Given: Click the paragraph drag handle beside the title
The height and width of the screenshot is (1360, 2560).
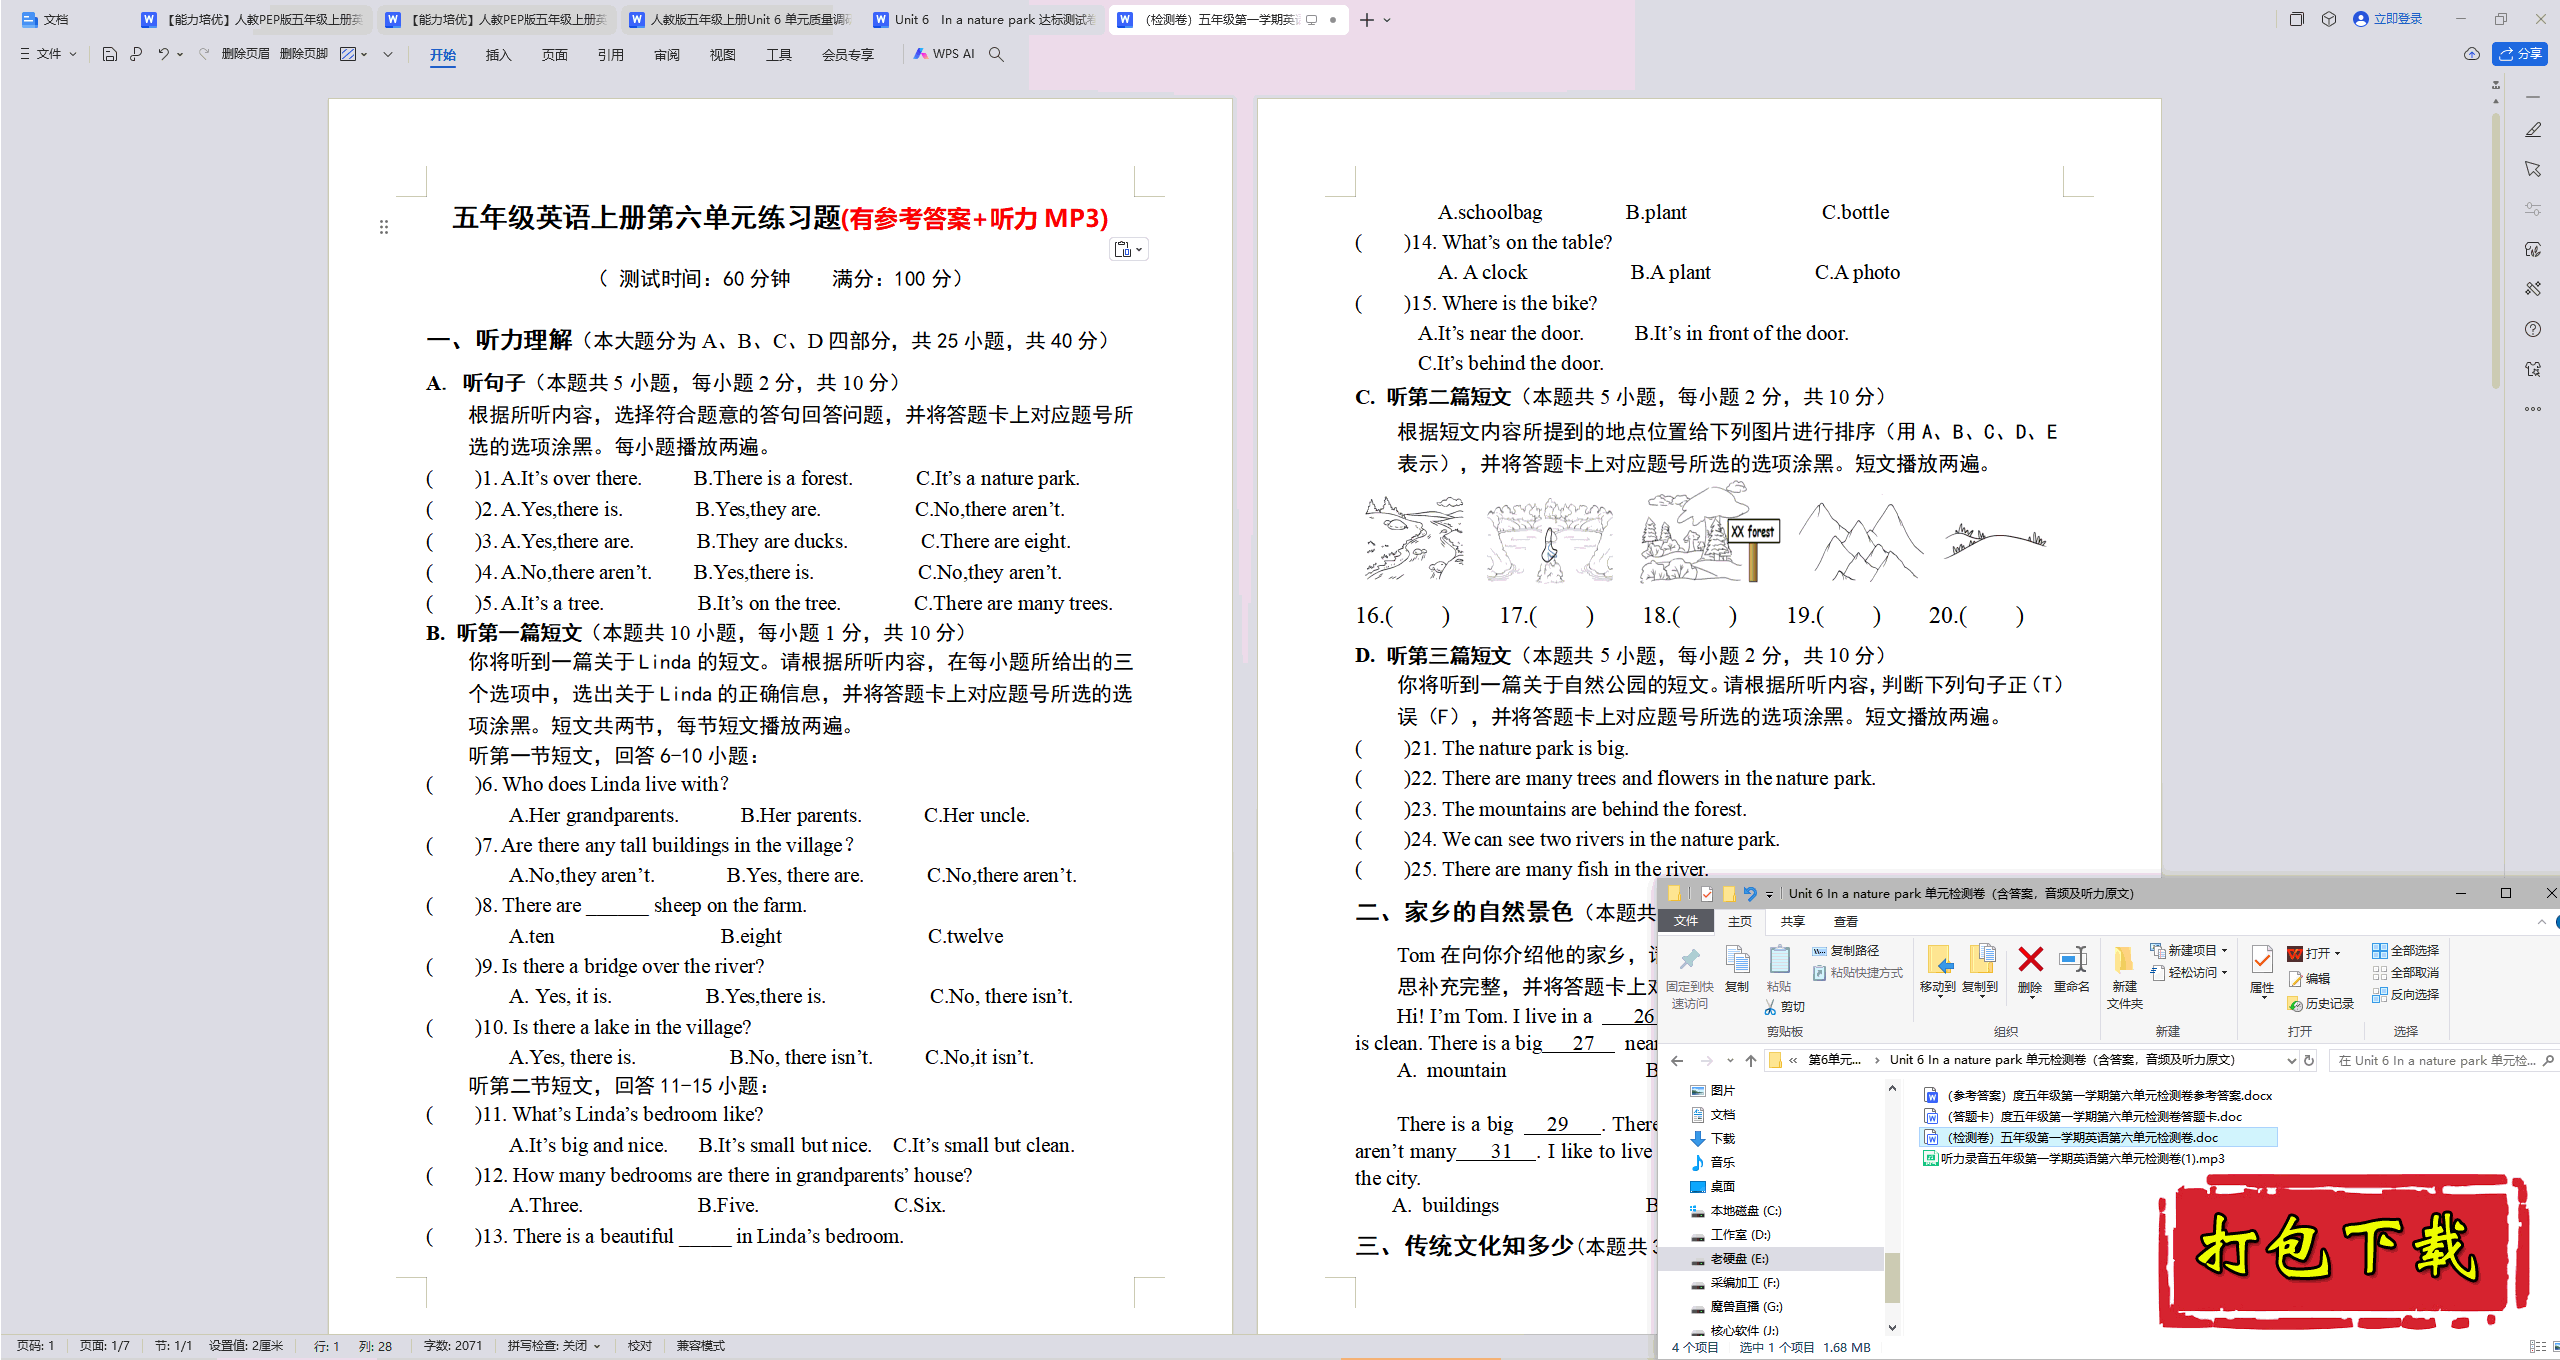Looking at the screenshot, I should click(384, 227).
